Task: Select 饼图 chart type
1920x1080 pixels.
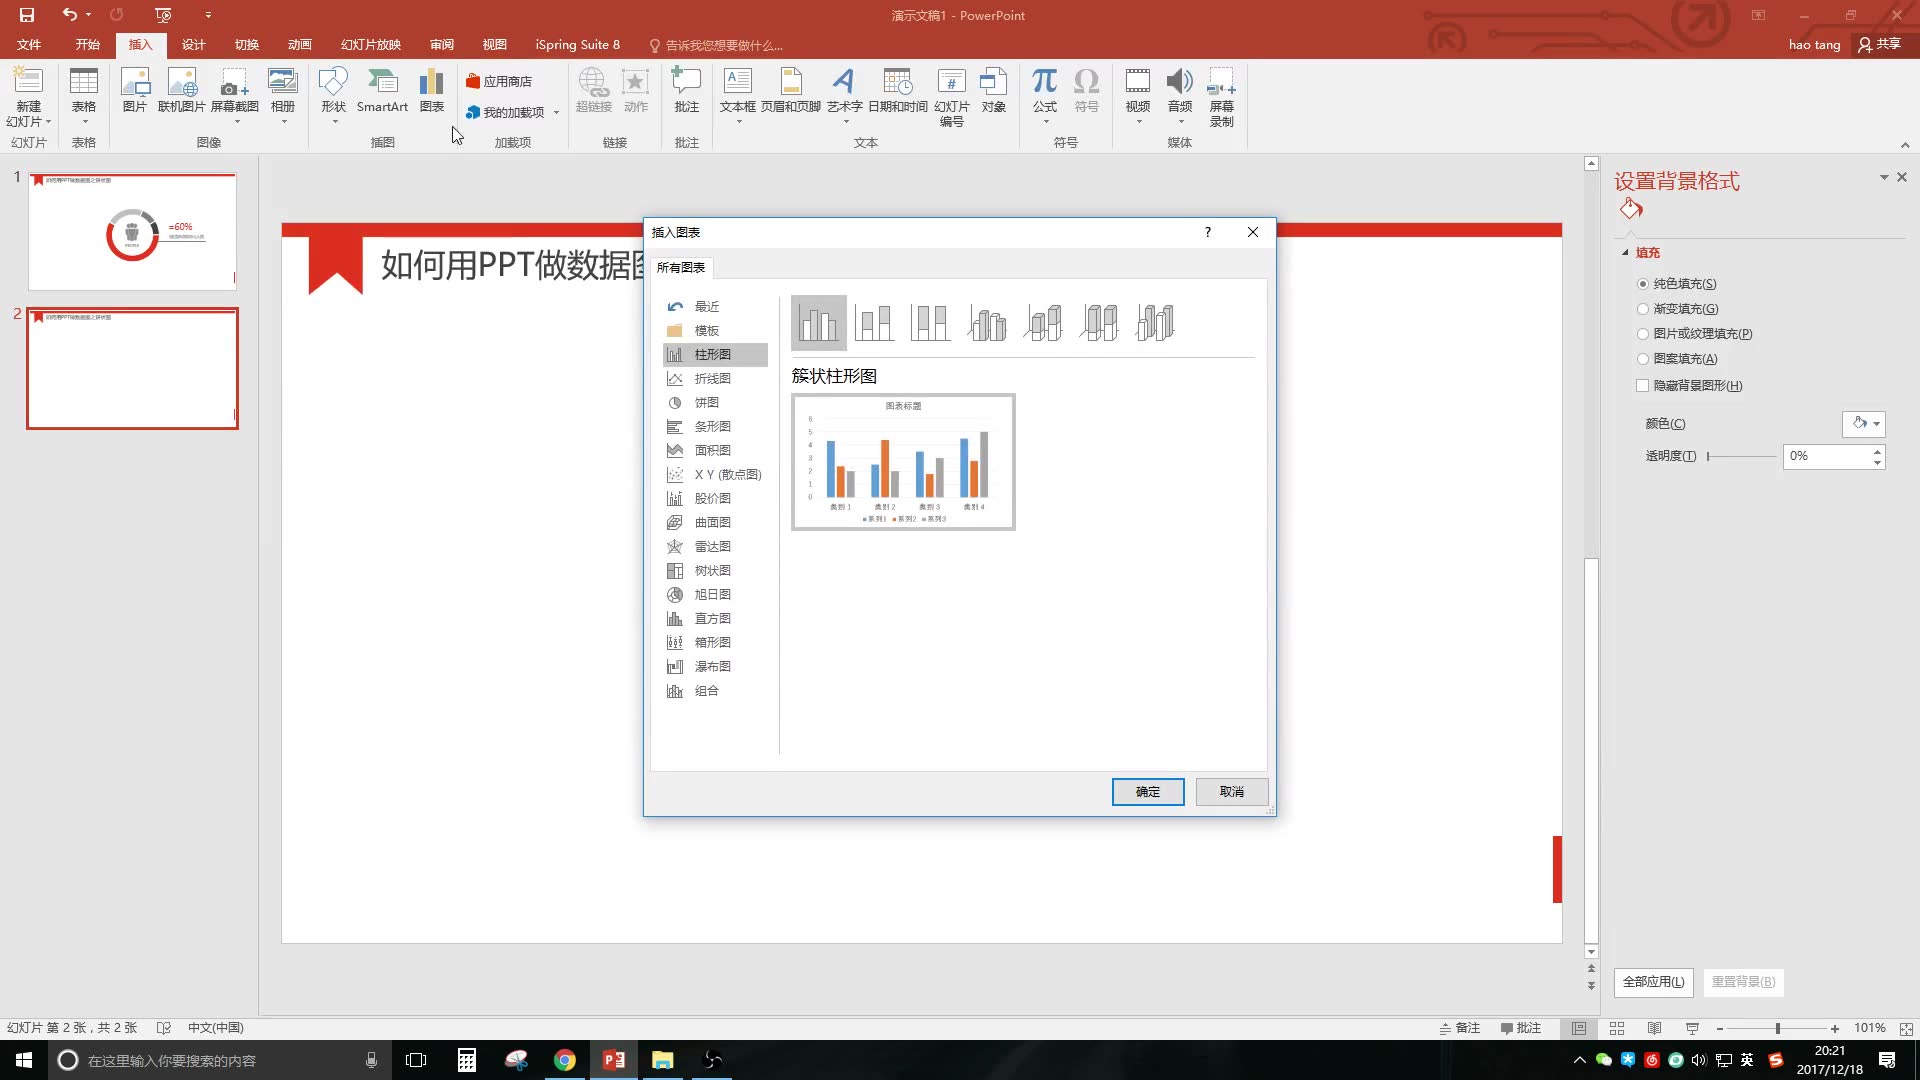Action: [707, 402]
